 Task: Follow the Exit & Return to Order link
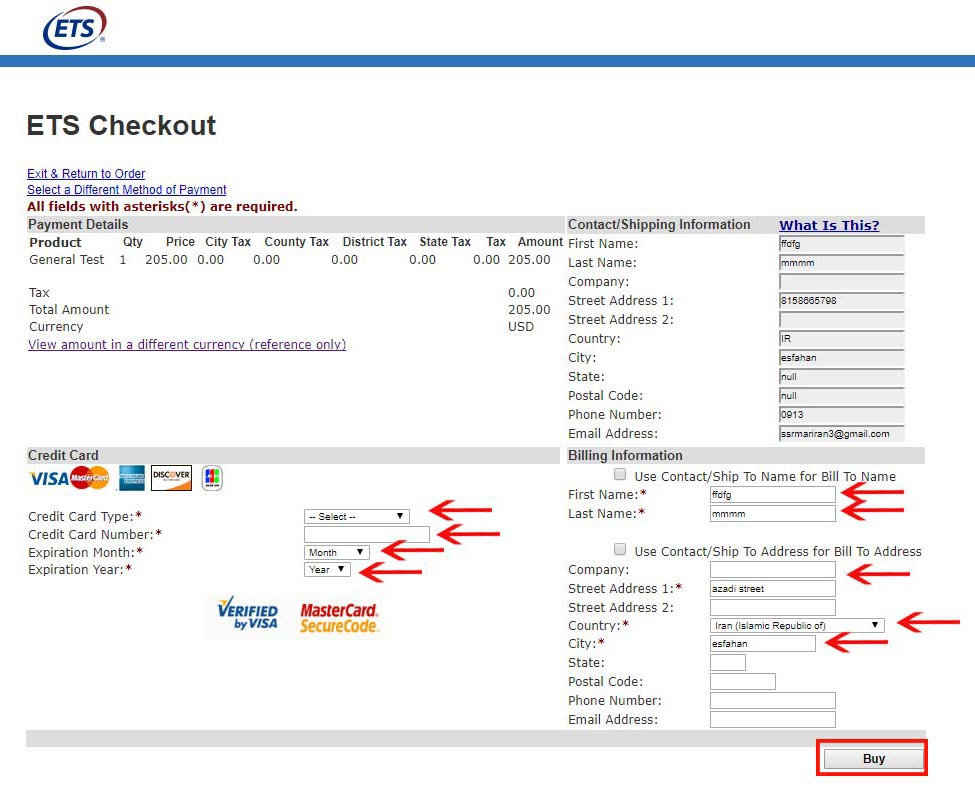(86, 174)
